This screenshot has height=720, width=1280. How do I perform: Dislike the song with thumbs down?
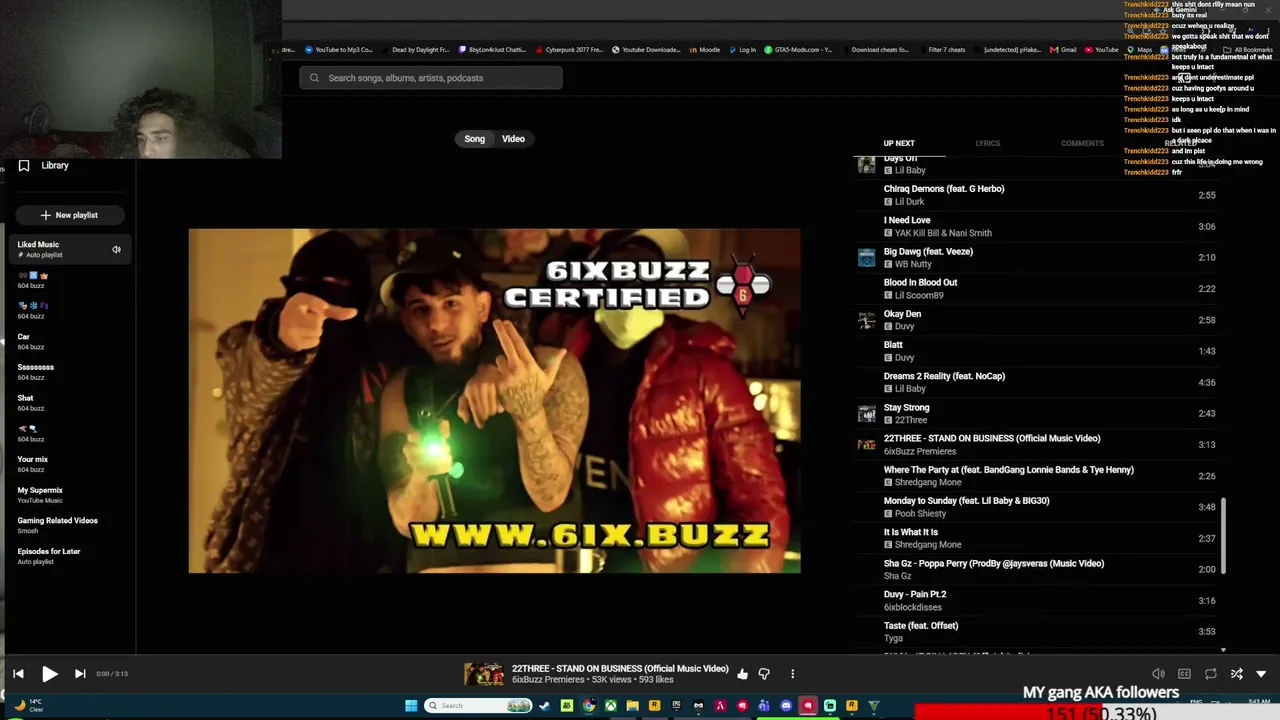pyautogui.click(x=764, y=674)
